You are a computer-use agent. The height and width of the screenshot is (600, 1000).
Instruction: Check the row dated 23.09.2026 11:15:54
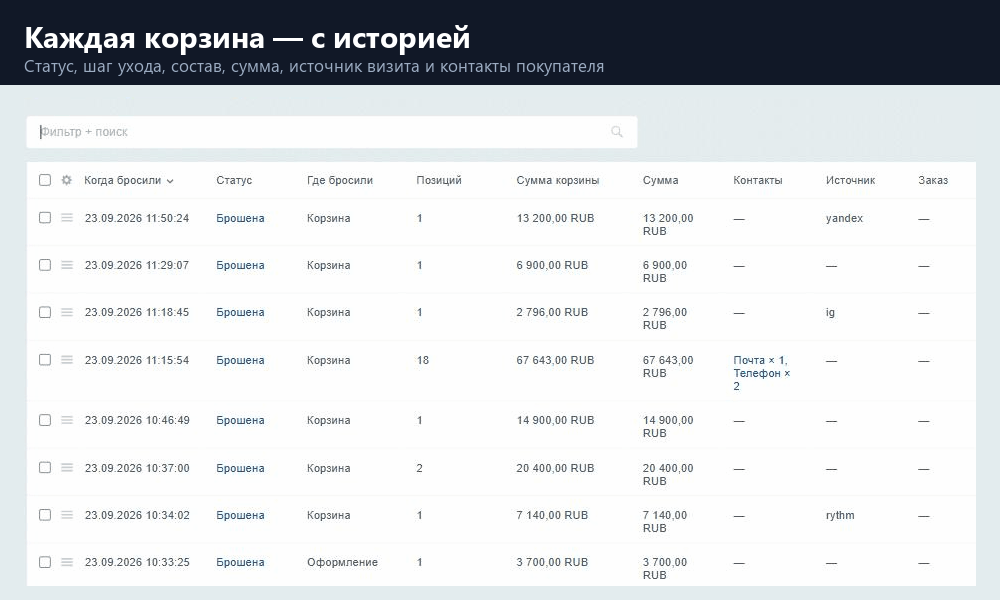click(x=45, y=360)
